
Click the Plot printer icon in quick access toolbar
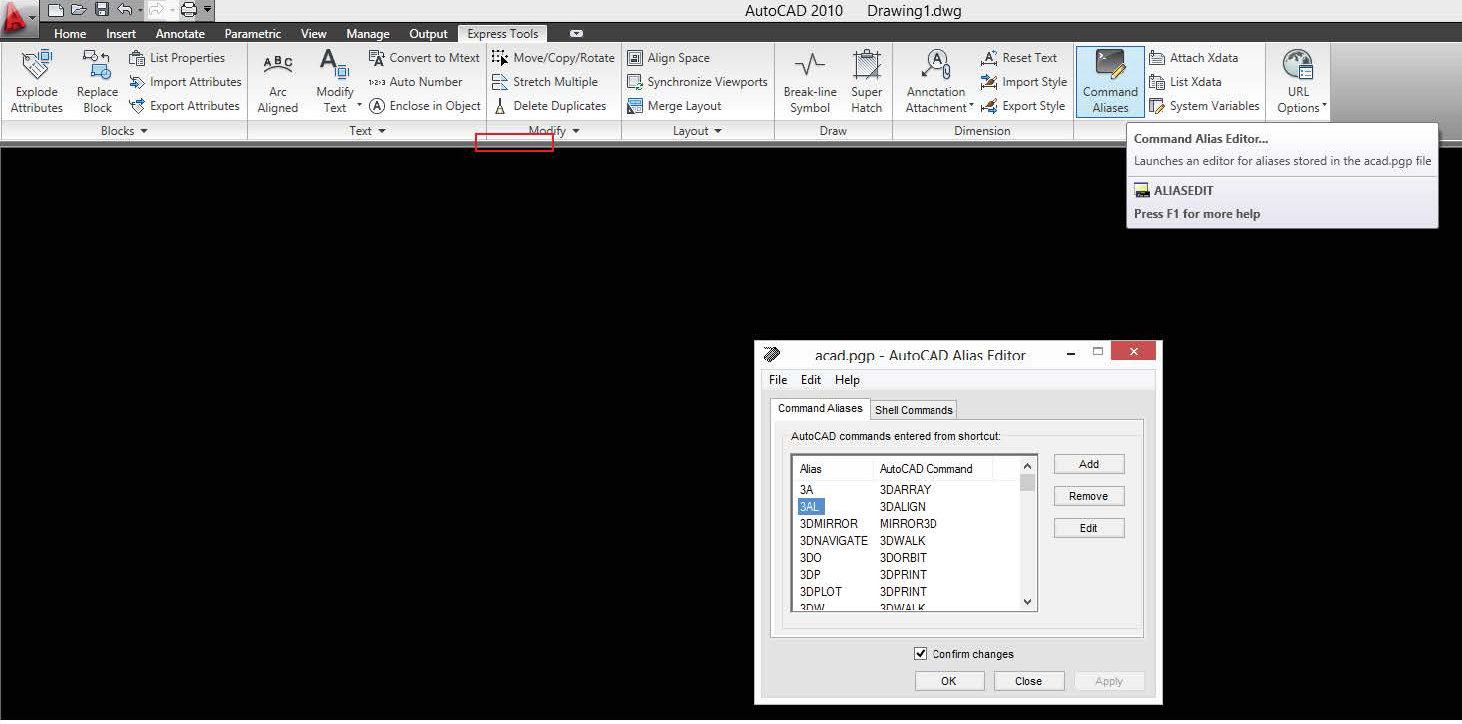click(187, 10)
